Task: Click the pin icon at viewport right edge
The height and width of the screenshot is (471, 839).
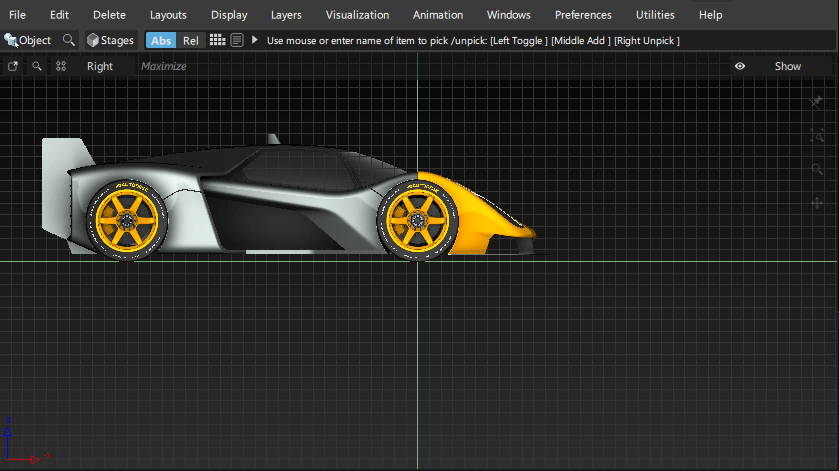Action: tap(816, 103)
